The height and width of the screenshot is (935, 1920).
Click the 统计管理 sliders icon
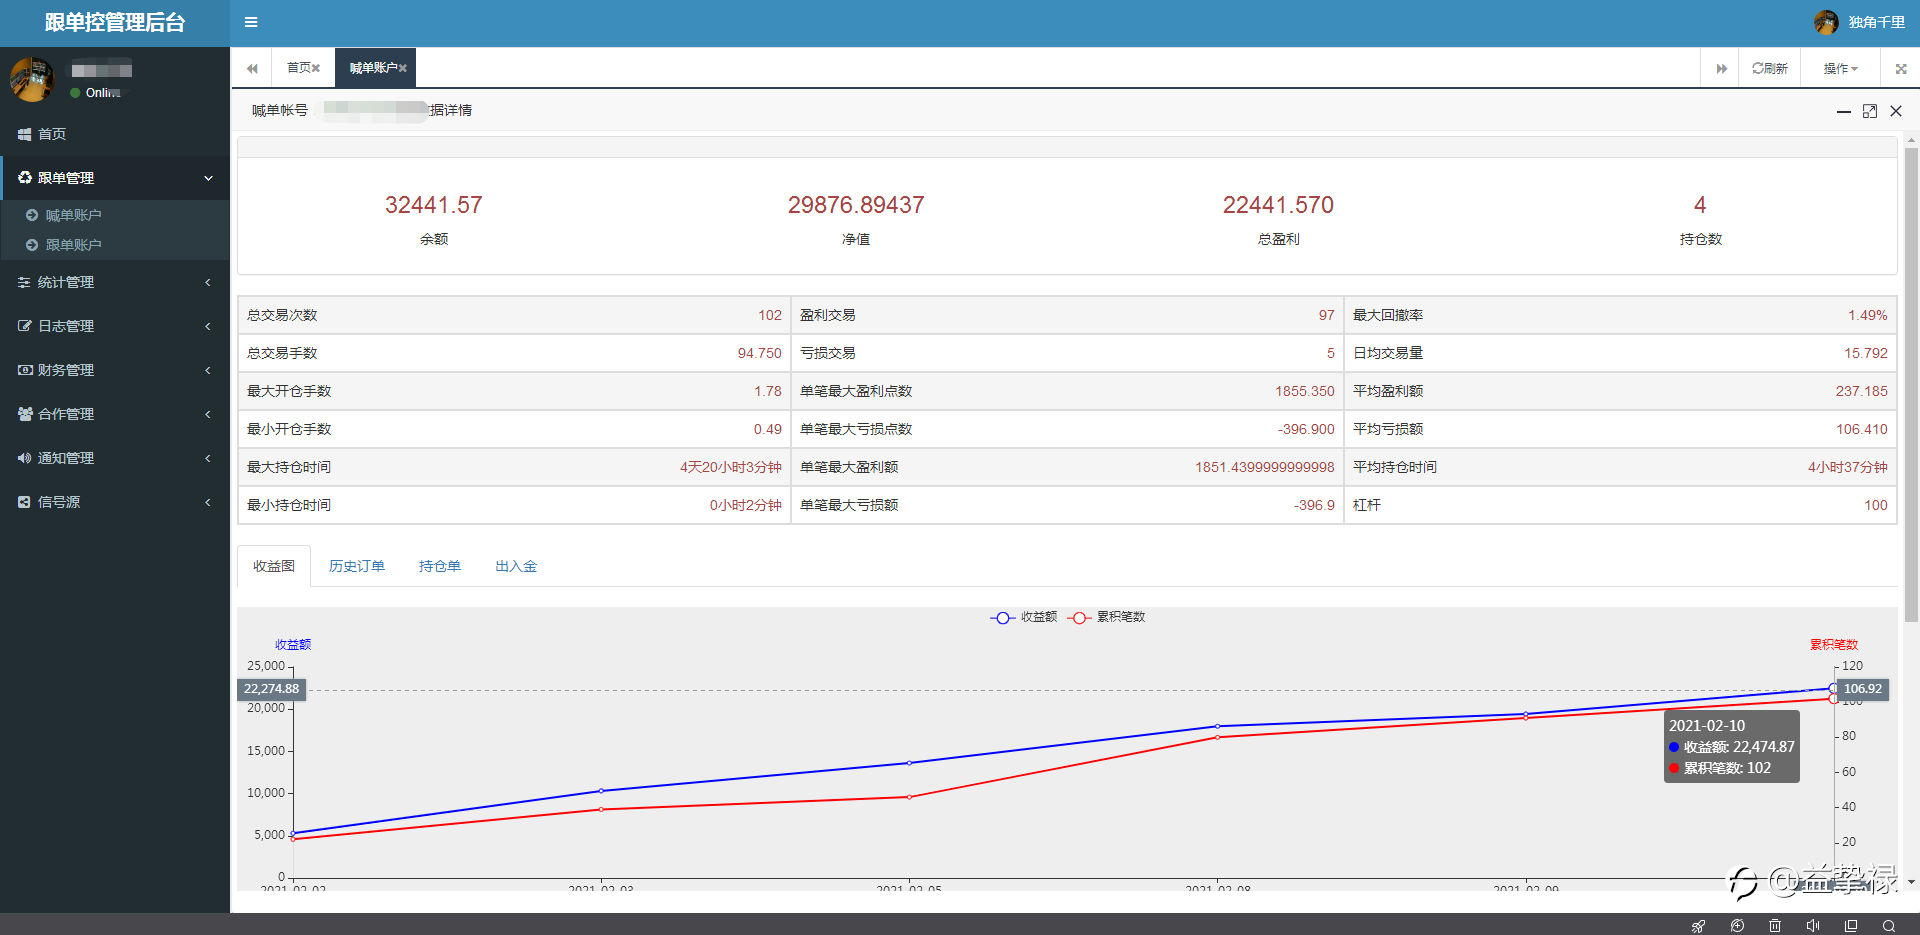coord(24,283)
